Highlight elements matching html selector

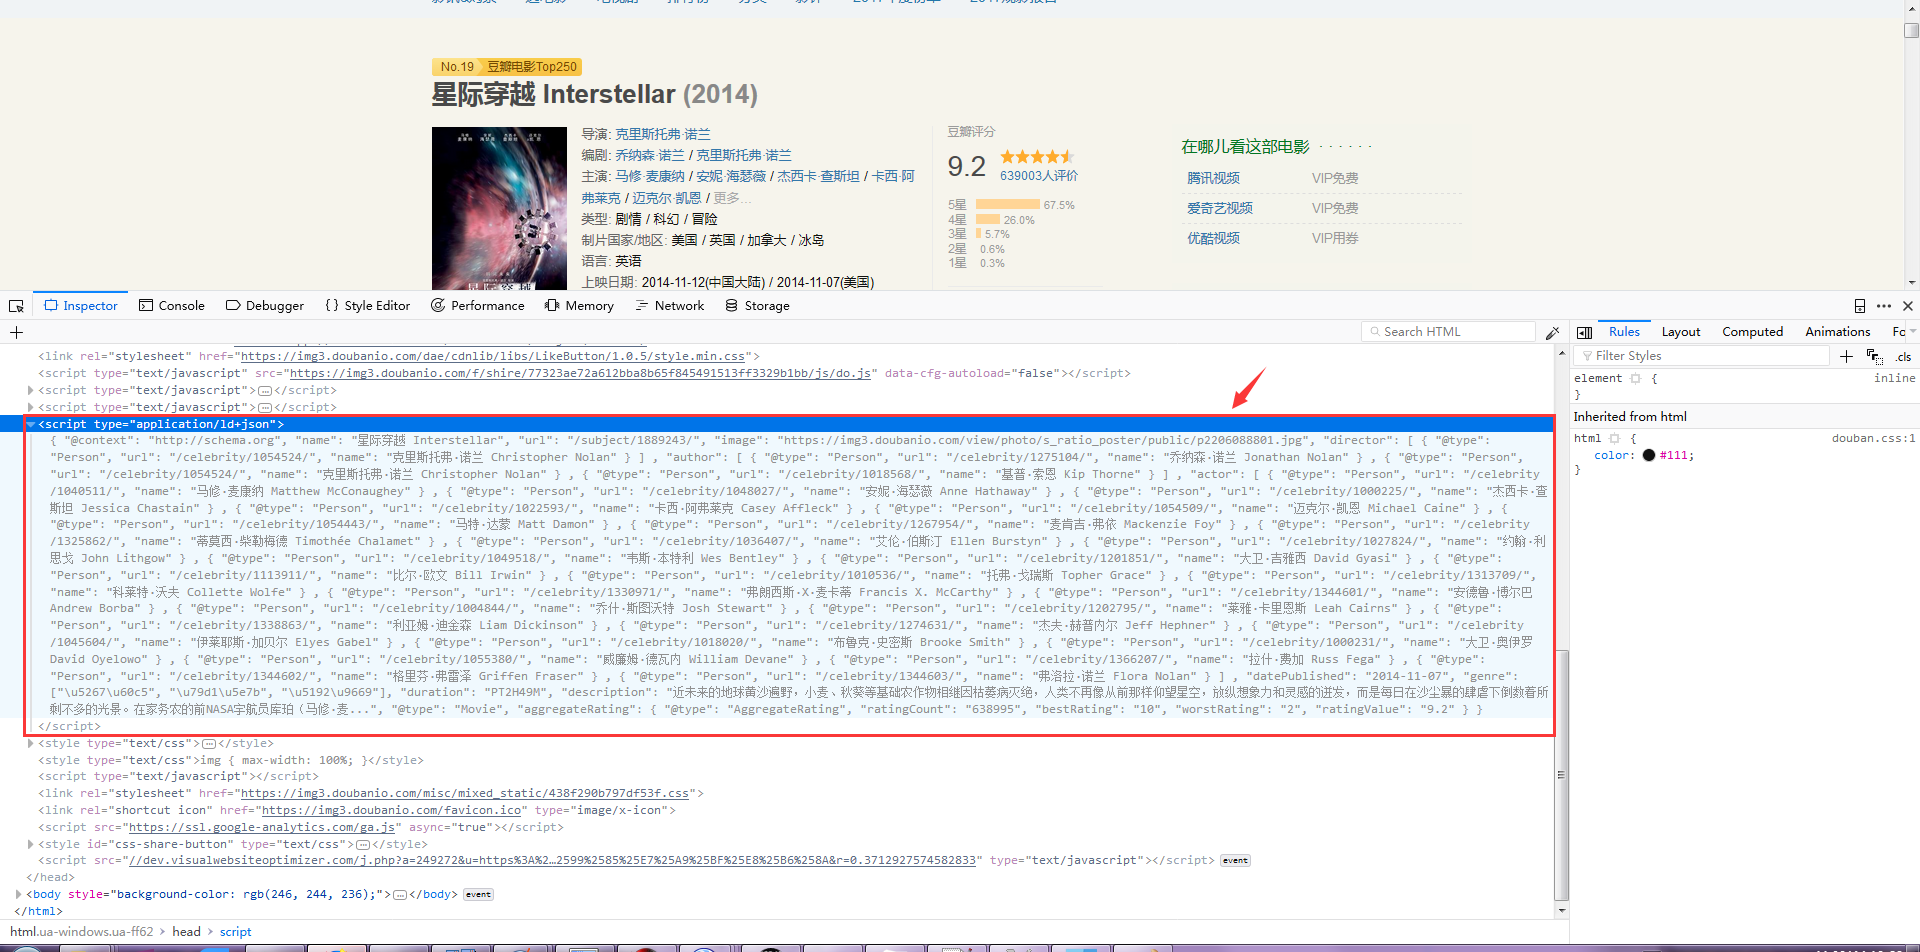point(1614,439)
